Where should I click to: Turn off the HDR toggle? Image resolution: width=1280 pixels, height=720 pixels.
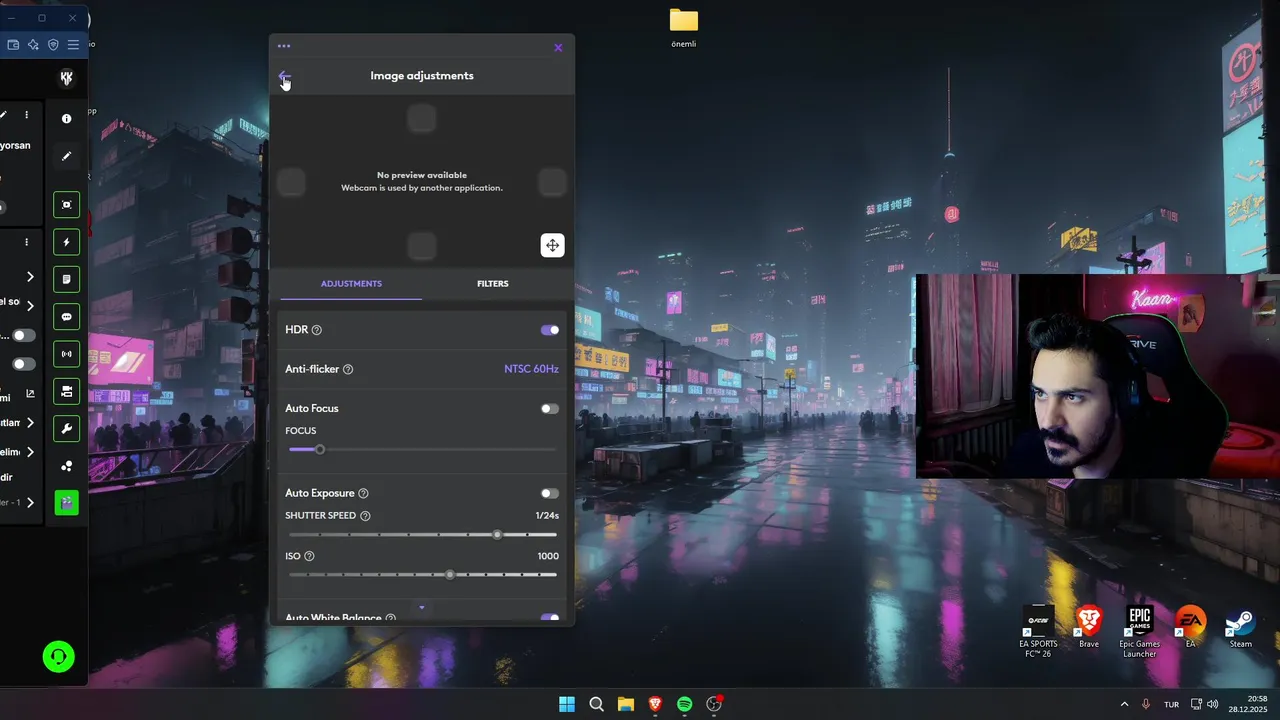coord(550,330)
